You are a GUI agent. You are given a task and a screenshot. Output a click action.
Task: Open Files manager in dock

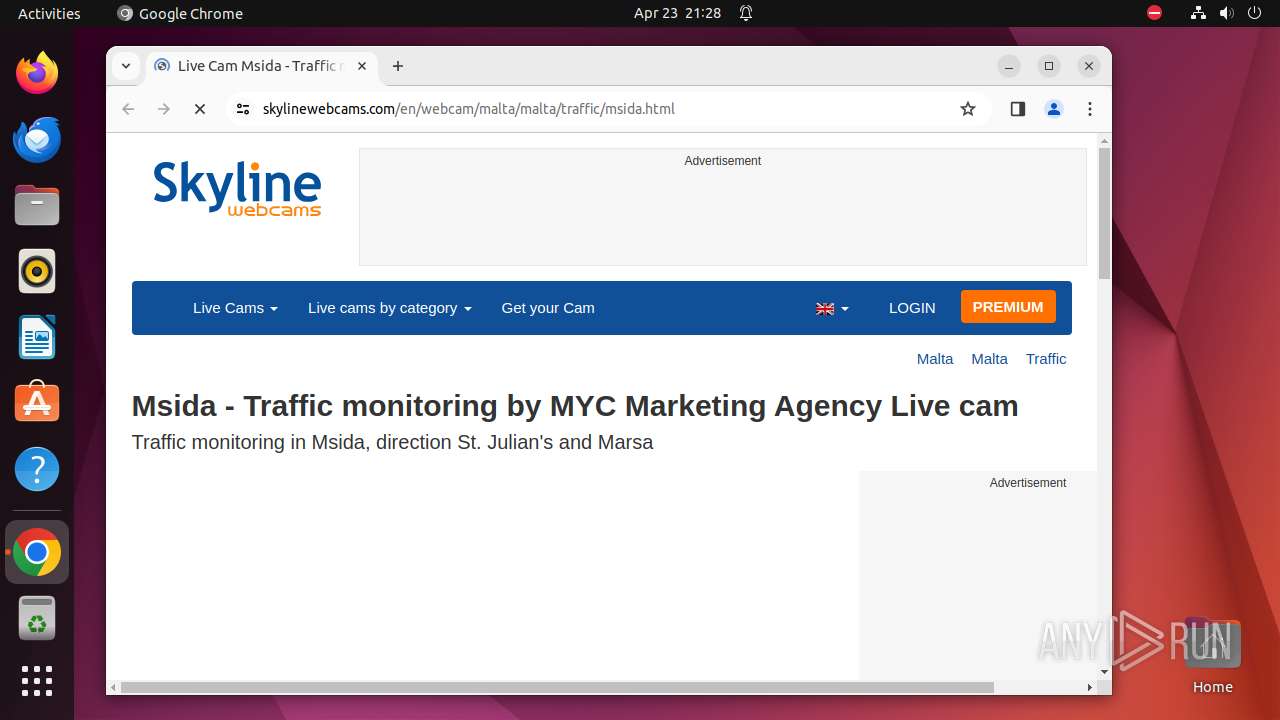coord(37,205)
